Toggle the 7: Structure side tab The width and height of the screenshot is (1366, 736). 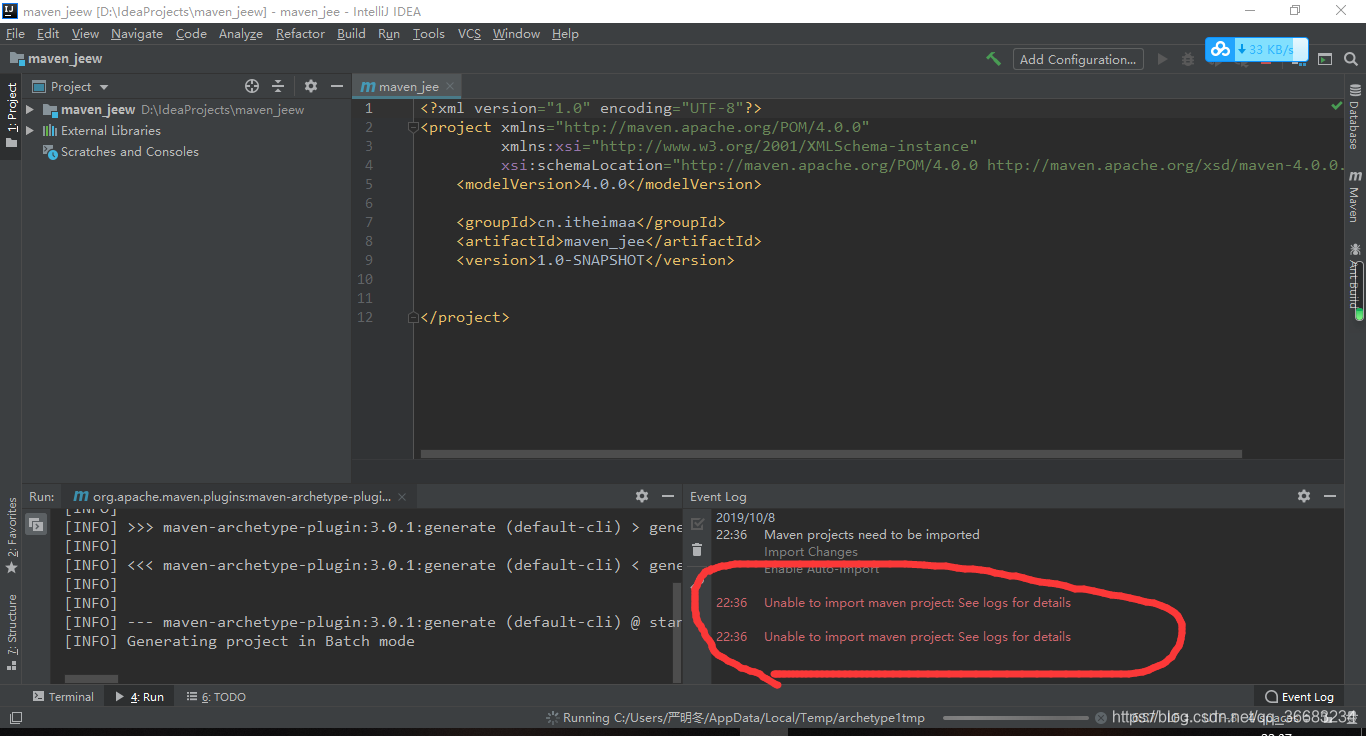11,631
